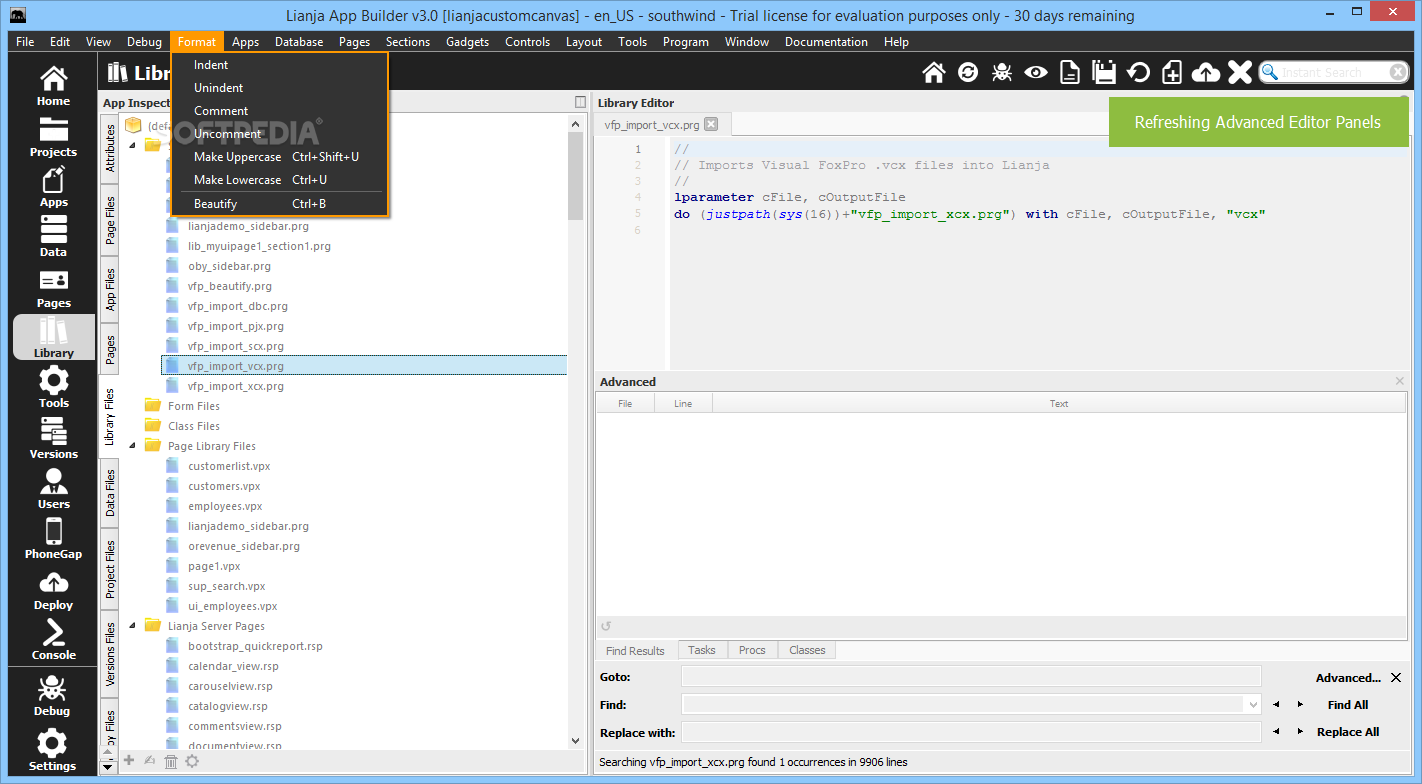Select Beautify in the Format menu
Screen dimensions: 1422x784
[x=280, y=204]
